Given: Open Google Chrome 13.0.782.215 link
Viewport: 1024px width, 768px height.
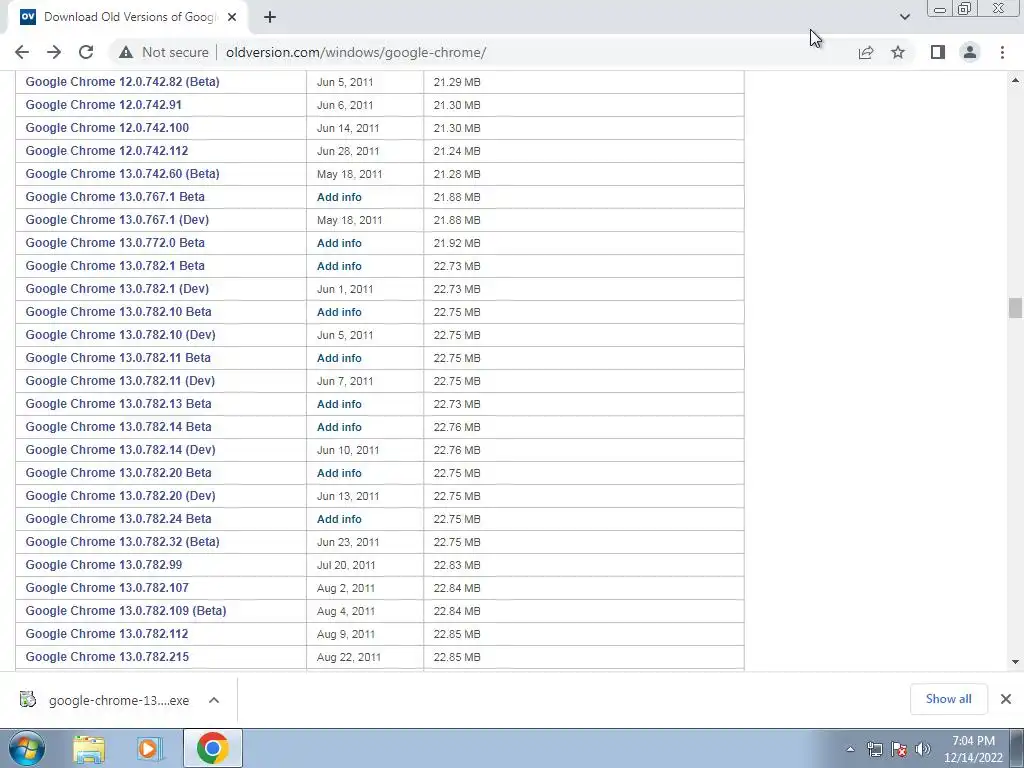Looking at the screenshot, I should [x=107, y=656].
